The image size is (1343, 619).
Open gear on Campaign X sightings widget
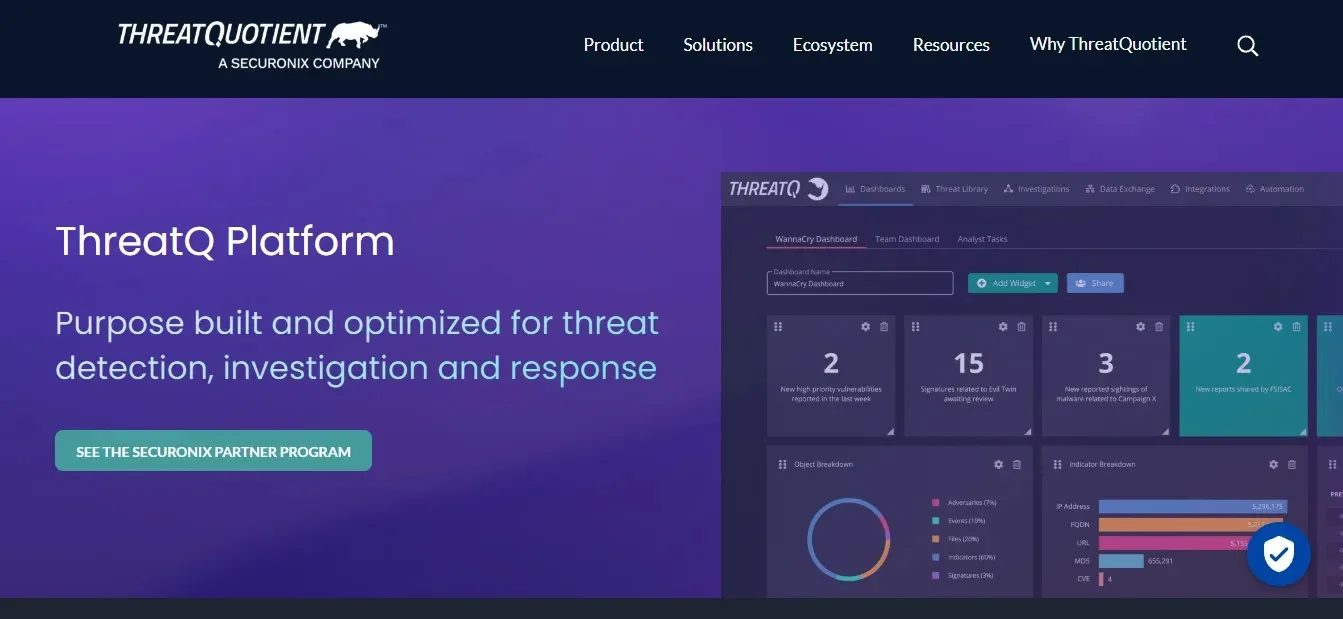pyautogui.click(x=1141, y=327)
